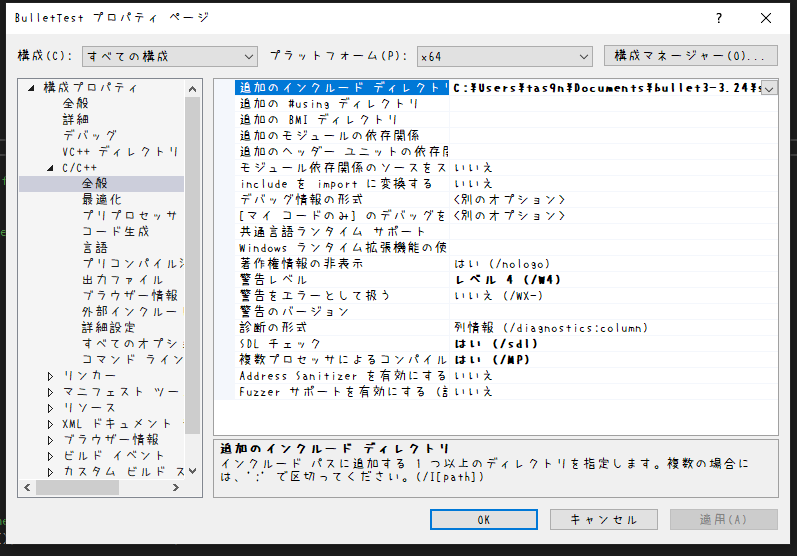Expand the リンカー tree node

[x=50, y=376]
